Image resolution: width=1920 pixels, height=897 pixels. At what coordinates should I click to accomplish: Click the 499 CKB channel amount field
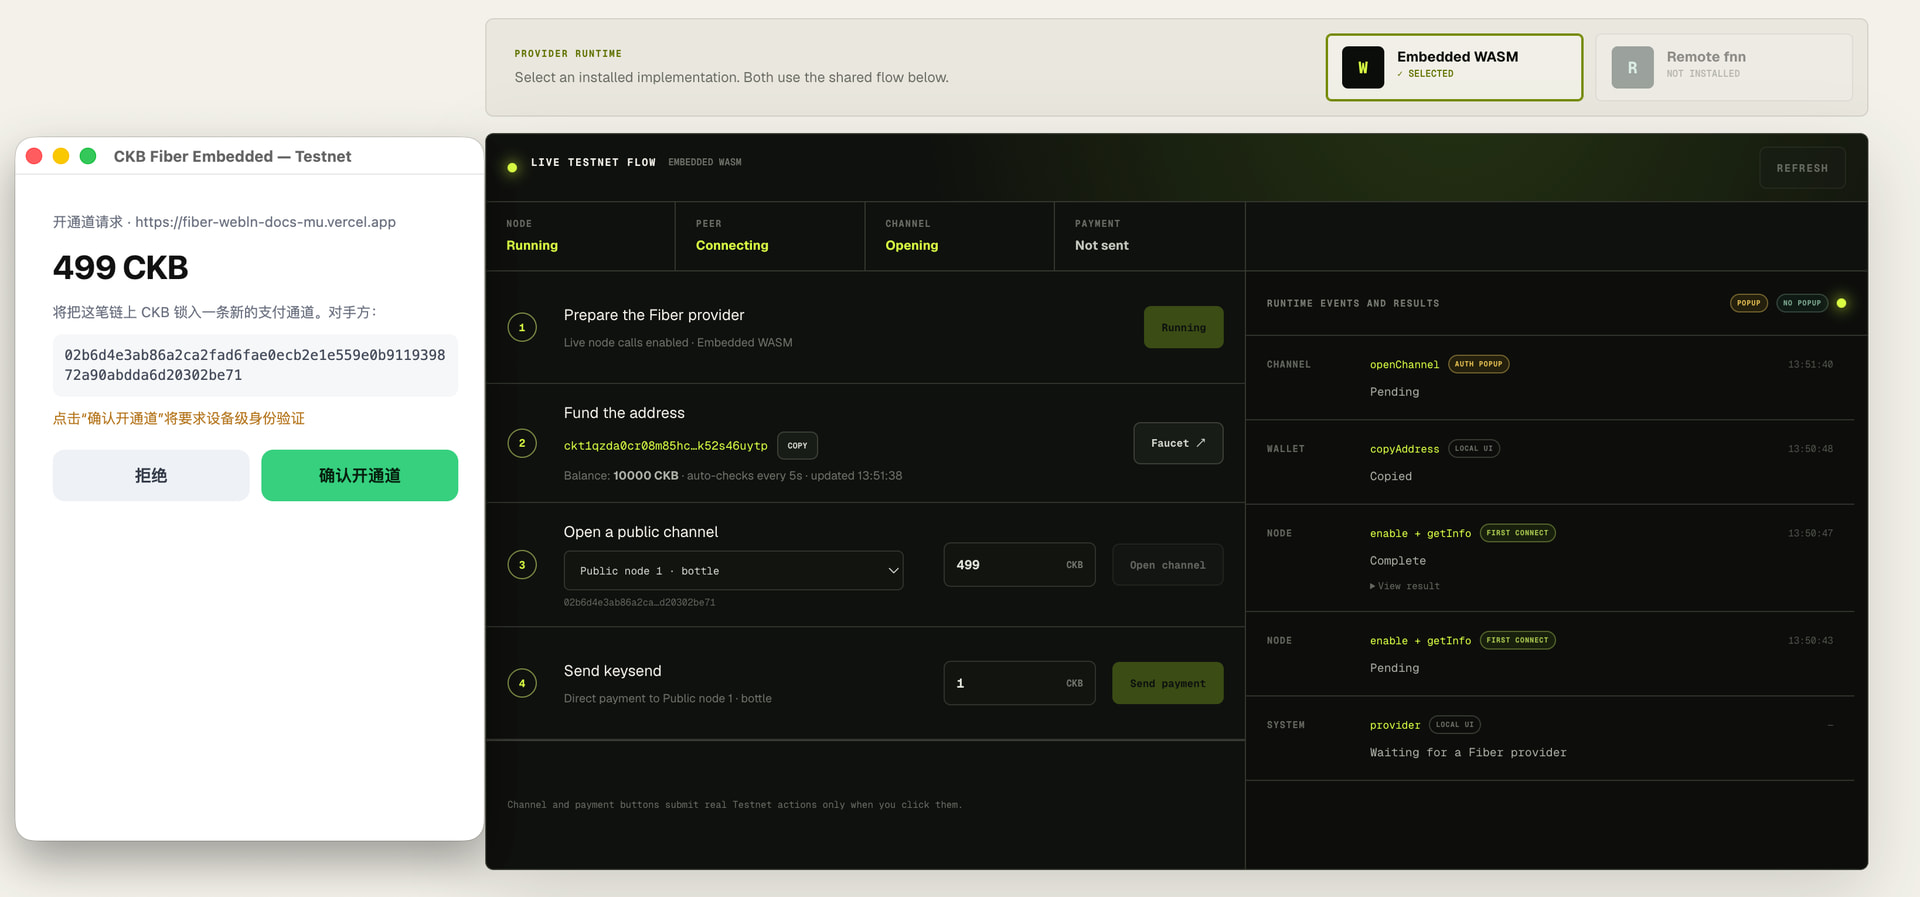coord(1019,565)
